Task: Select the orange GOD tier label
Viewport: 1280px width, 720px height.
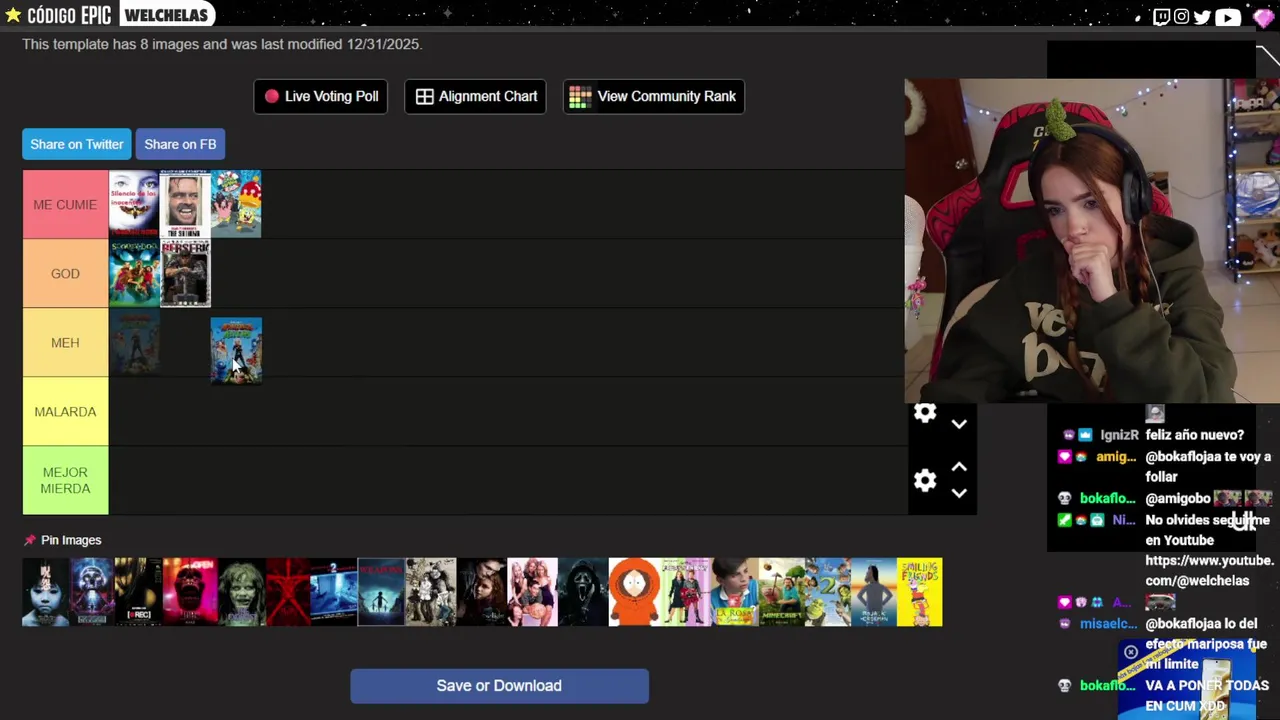Action: (65, 273)
